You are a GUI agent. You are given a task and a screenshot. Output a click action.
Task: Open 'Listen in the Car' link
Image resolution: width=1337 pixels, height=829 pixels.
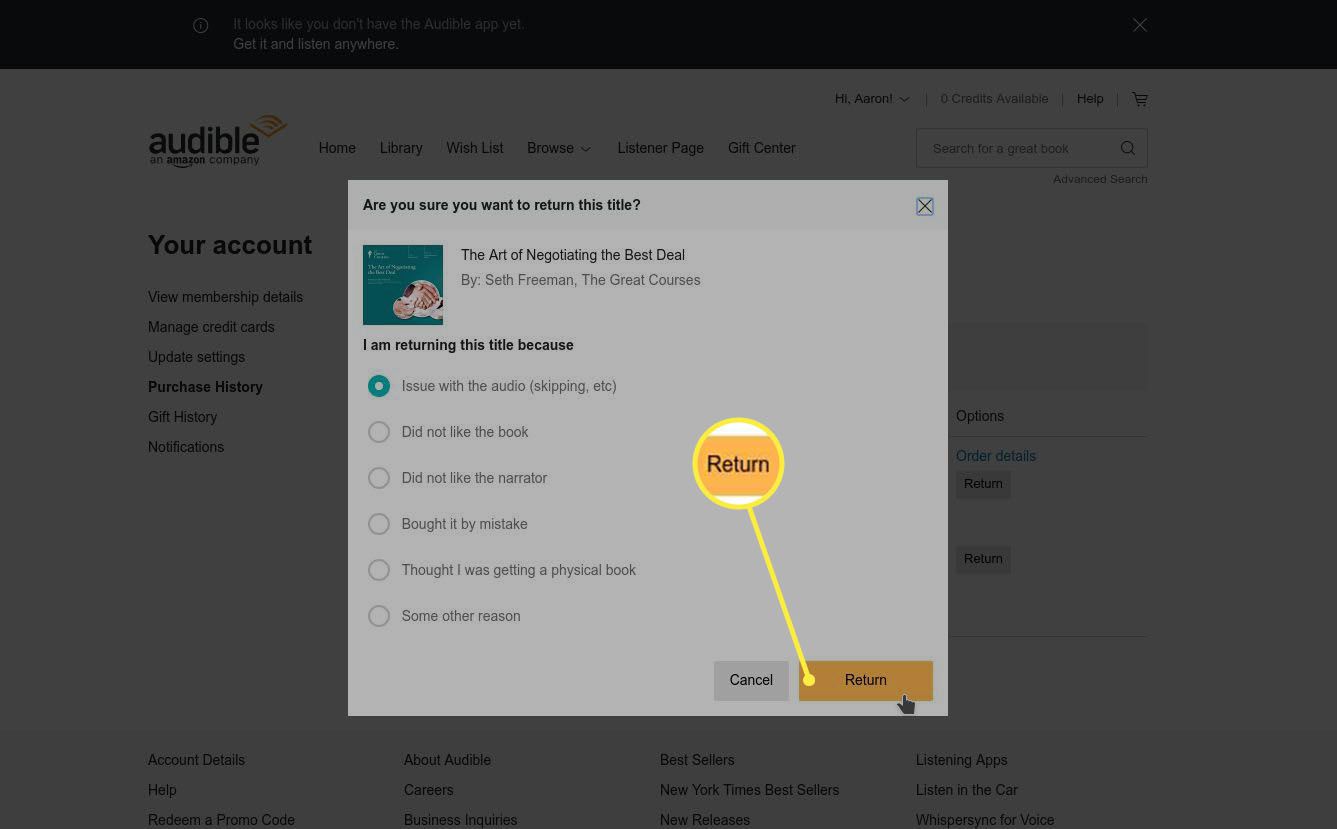pyautogui.click(x=966, y=790)
